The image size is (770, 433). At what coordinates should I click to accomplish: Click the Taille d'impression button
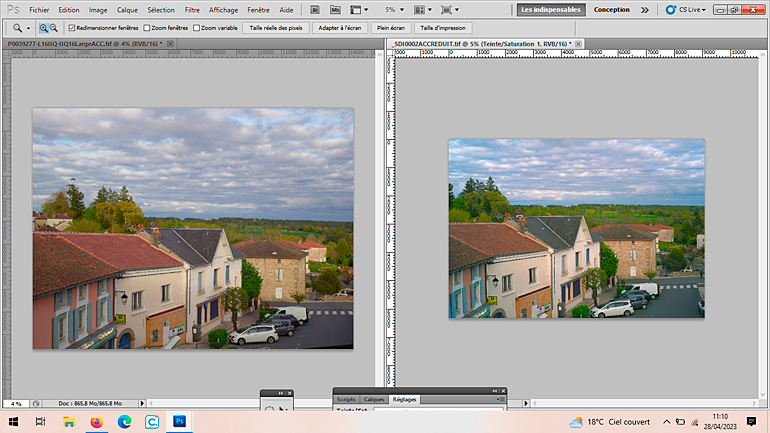pyautogui.click(x=443, y=28)
